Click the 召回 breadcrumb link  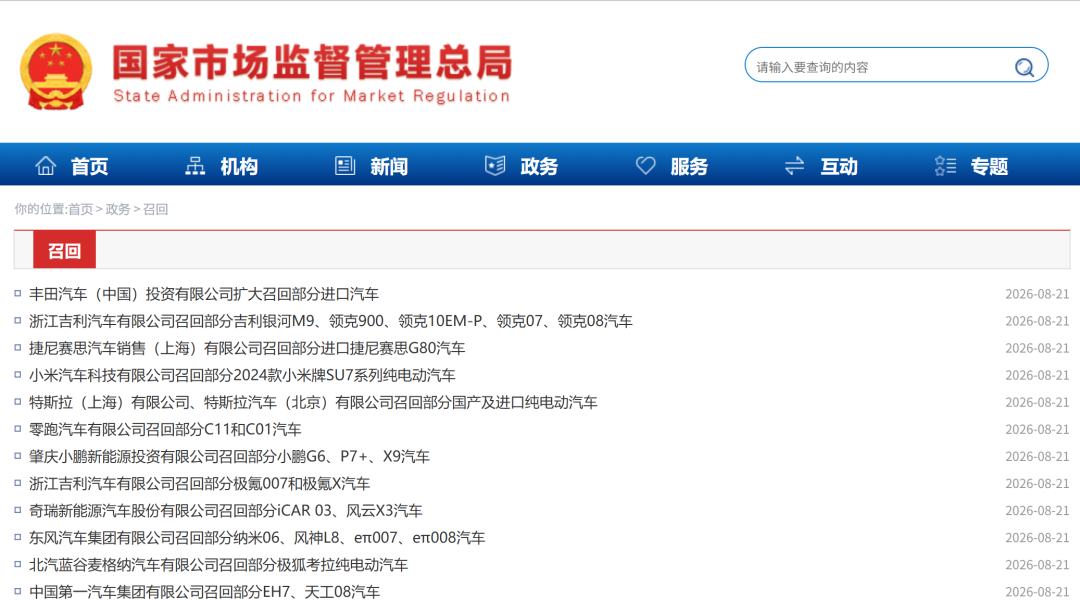pos(156,209)
